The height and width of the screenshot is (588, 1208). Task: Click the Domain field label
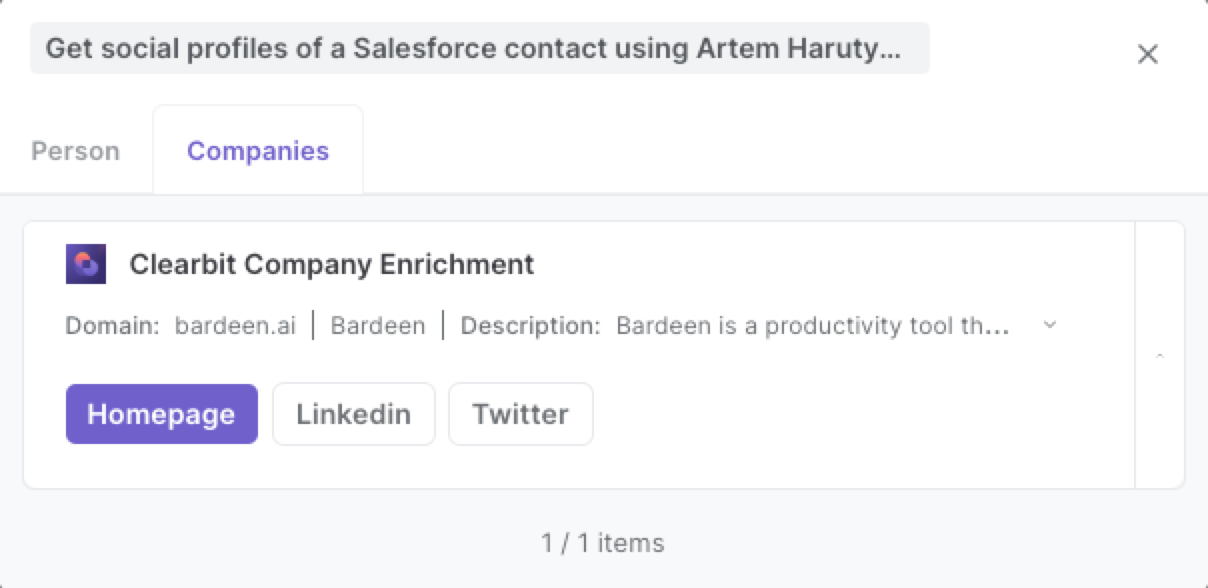(113, 326)
